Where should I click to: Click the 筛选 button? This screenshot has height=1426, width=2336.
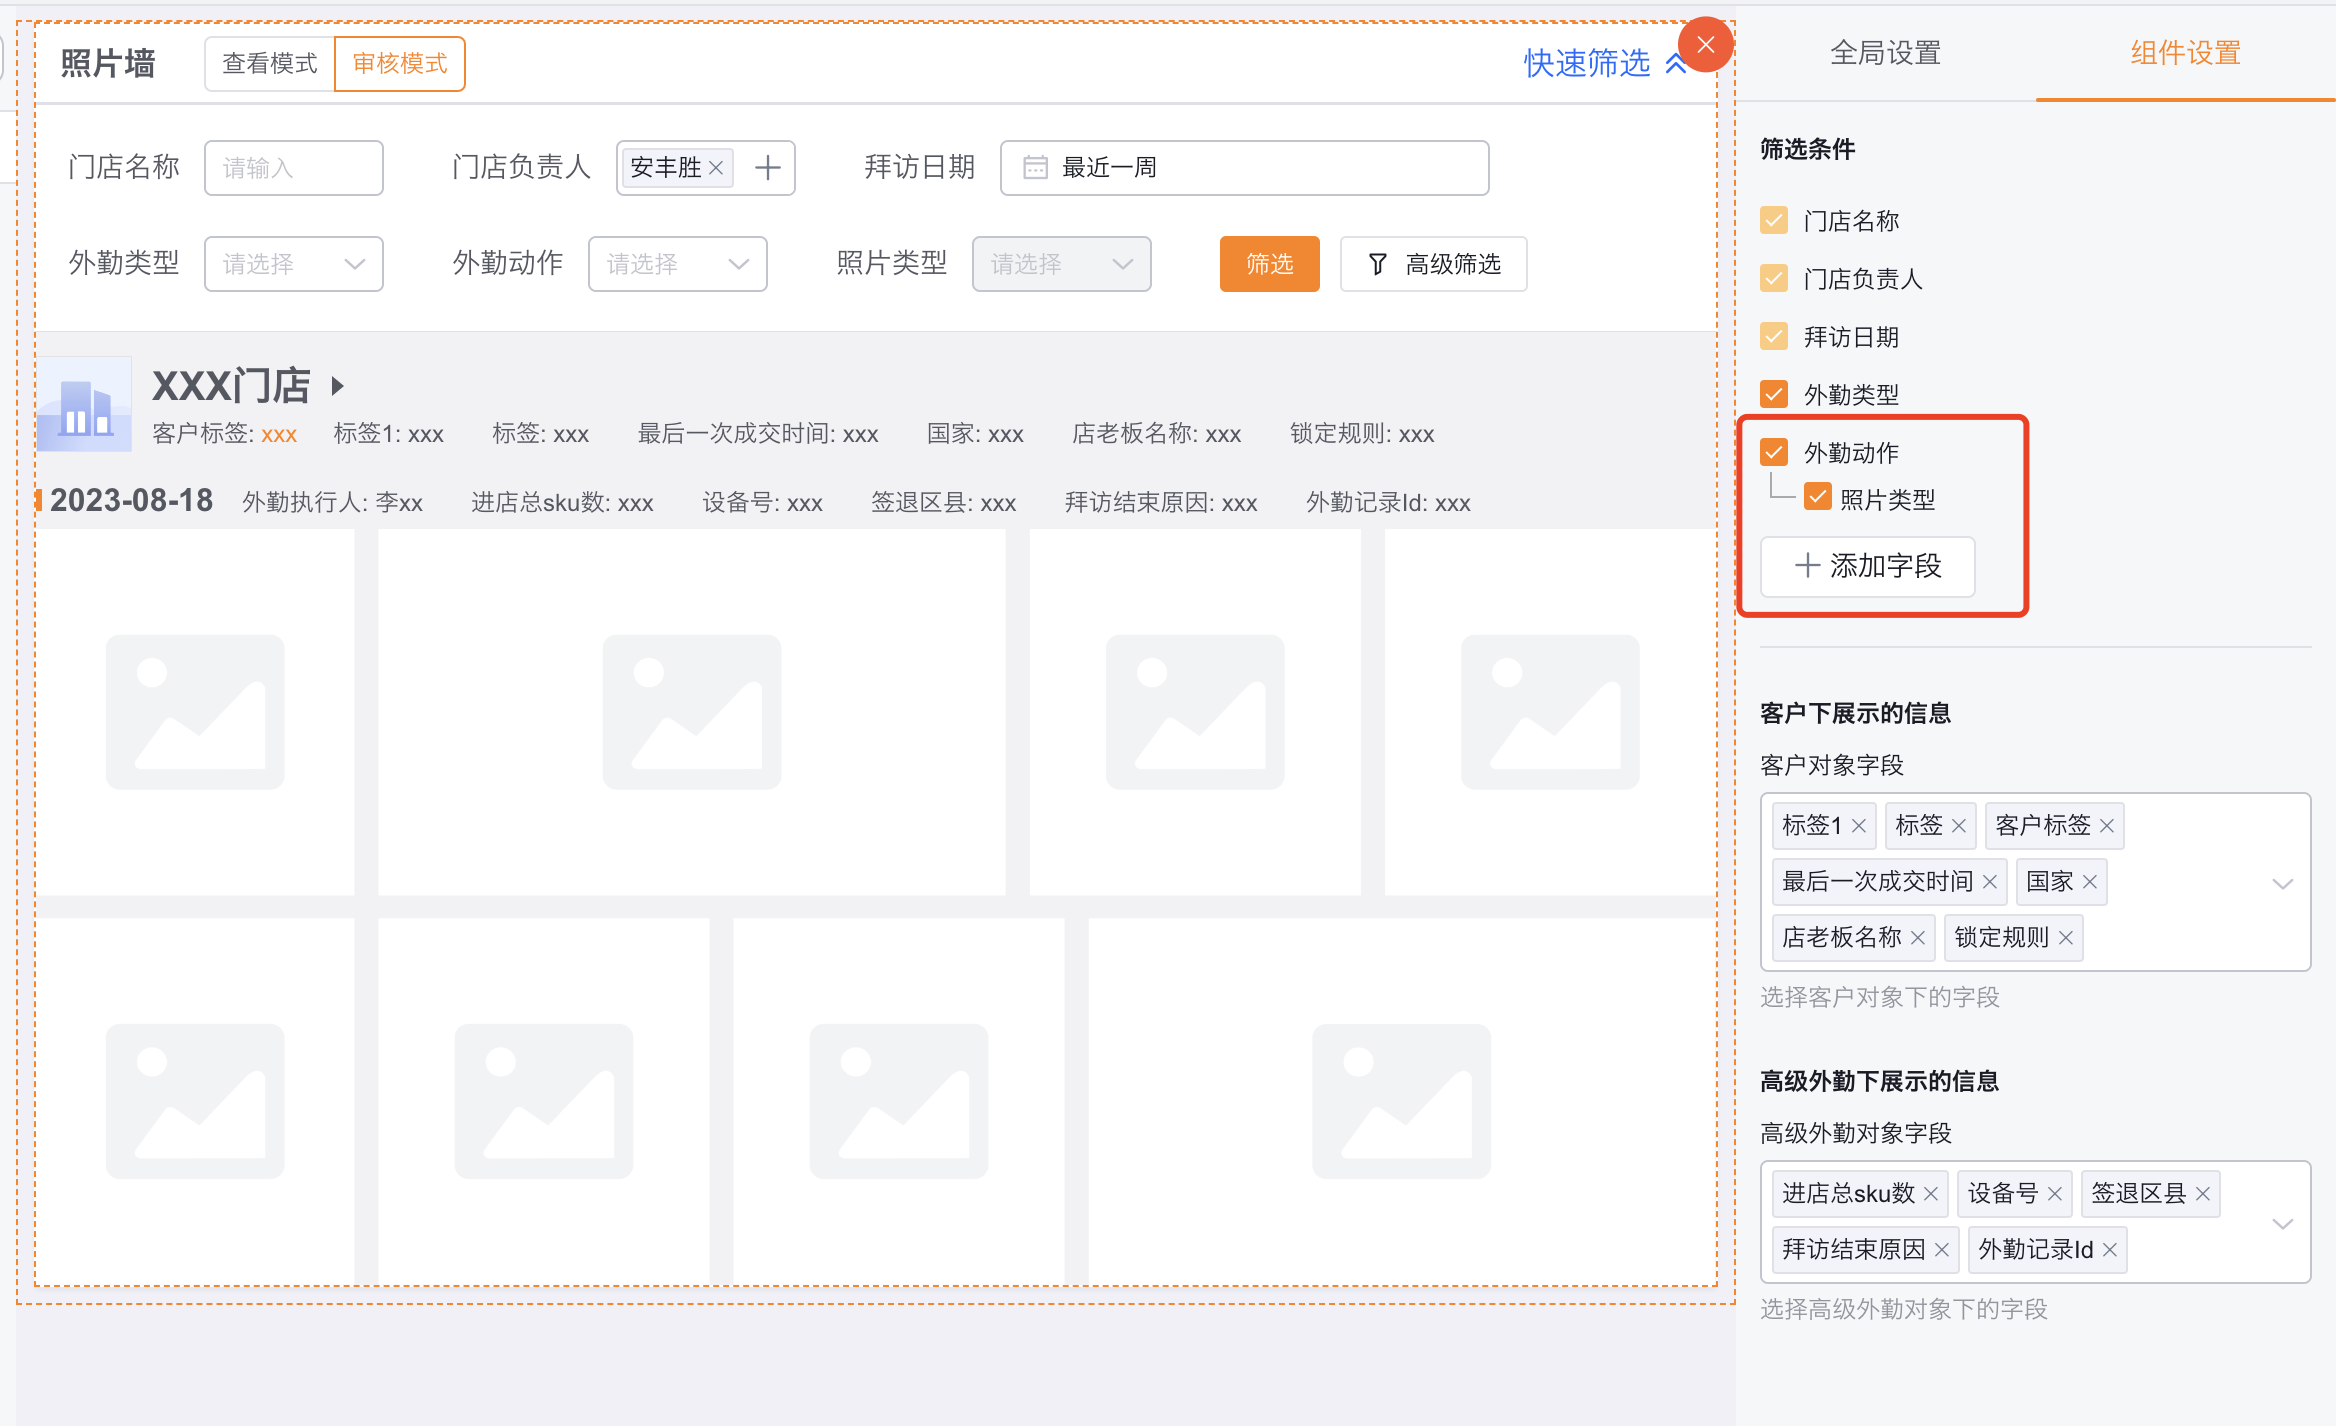pyautogui.click(x=1269, y=264)
